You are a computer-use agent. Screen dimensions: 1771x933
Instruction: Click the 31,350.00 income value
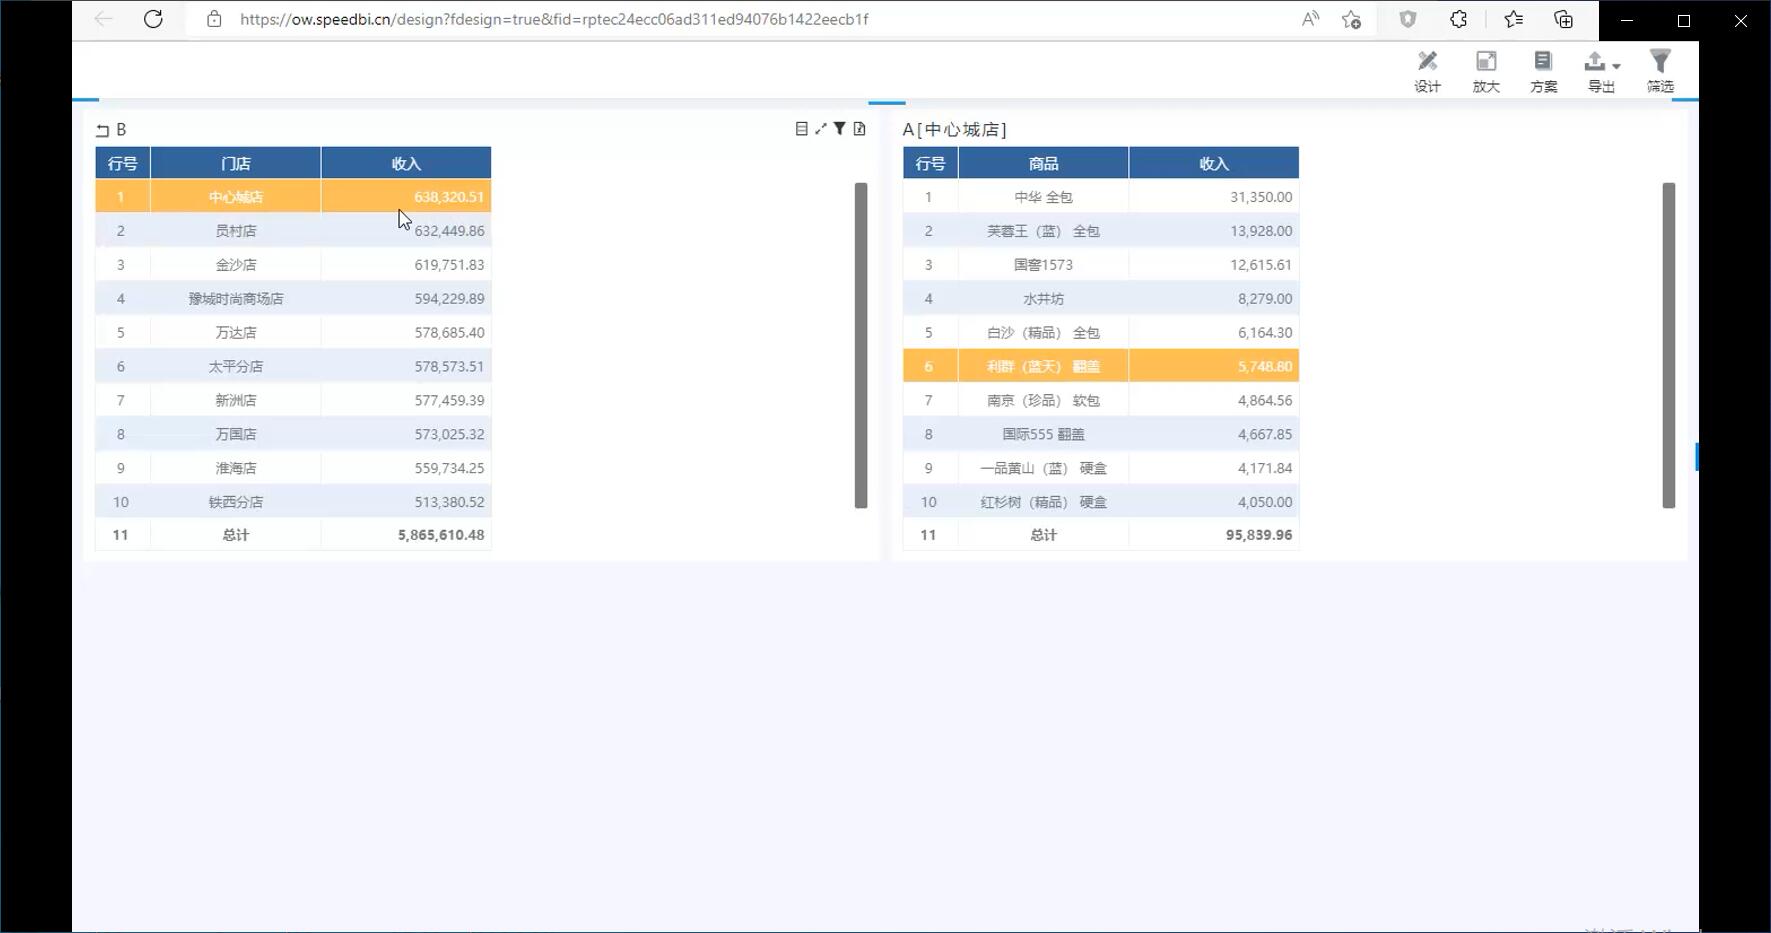(x=1261, y=197)
